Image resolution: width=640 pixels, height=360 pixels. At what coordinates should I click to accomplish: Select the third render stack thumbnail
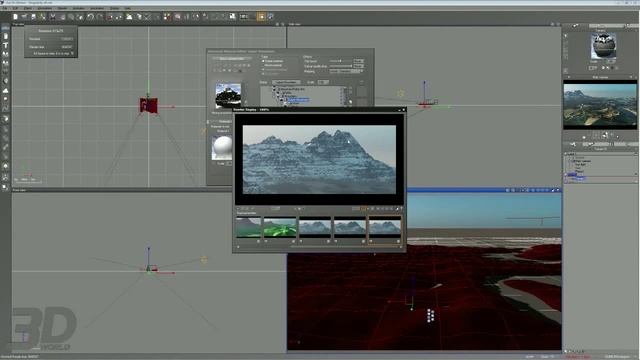coord(315,227)
